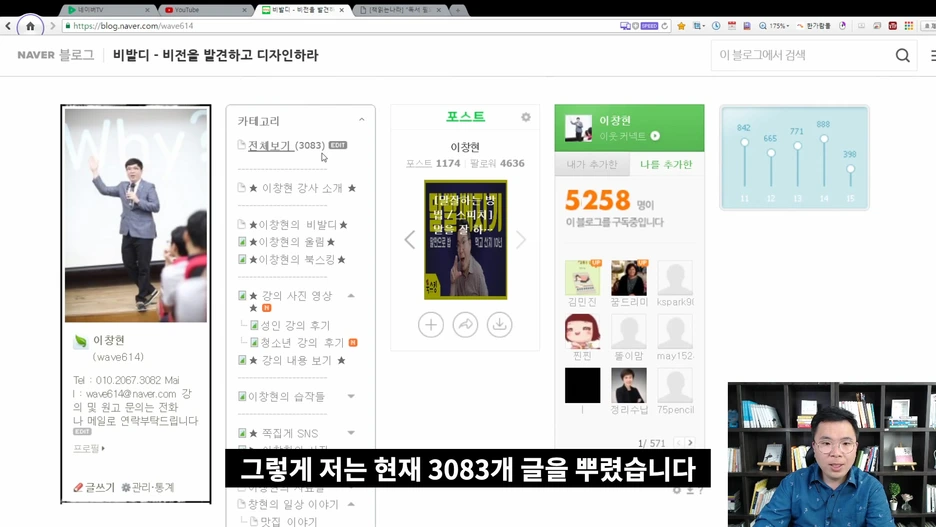Open subscriber 김민진 profile picture
The height and width of the screenshot is (527, 936).
tap(583, 278)
